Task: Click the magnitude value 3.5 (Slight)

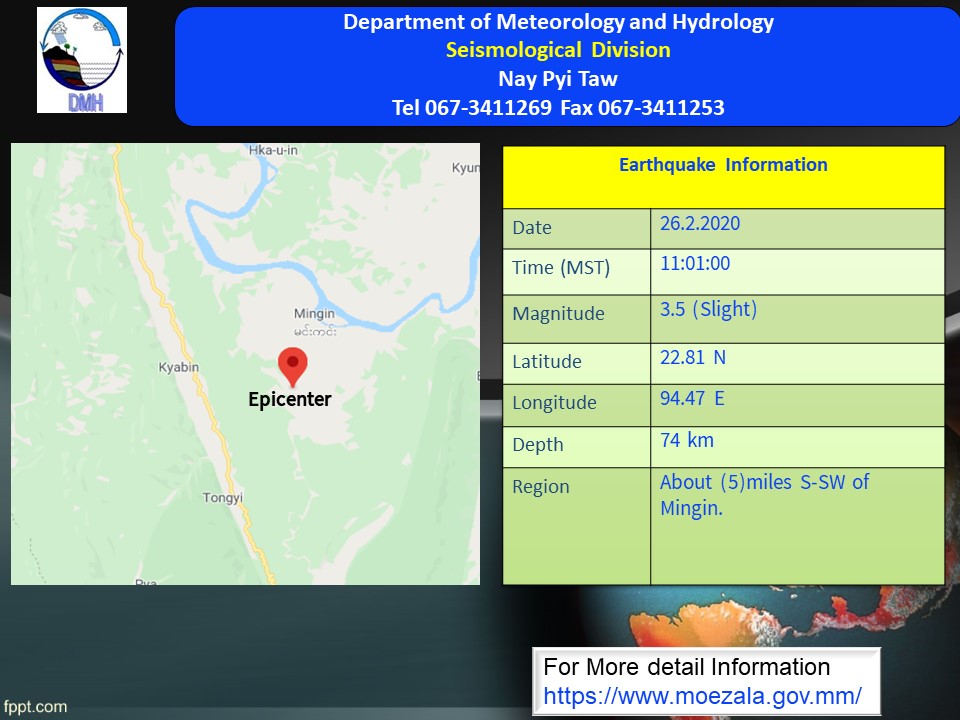Action: (708, 309)
